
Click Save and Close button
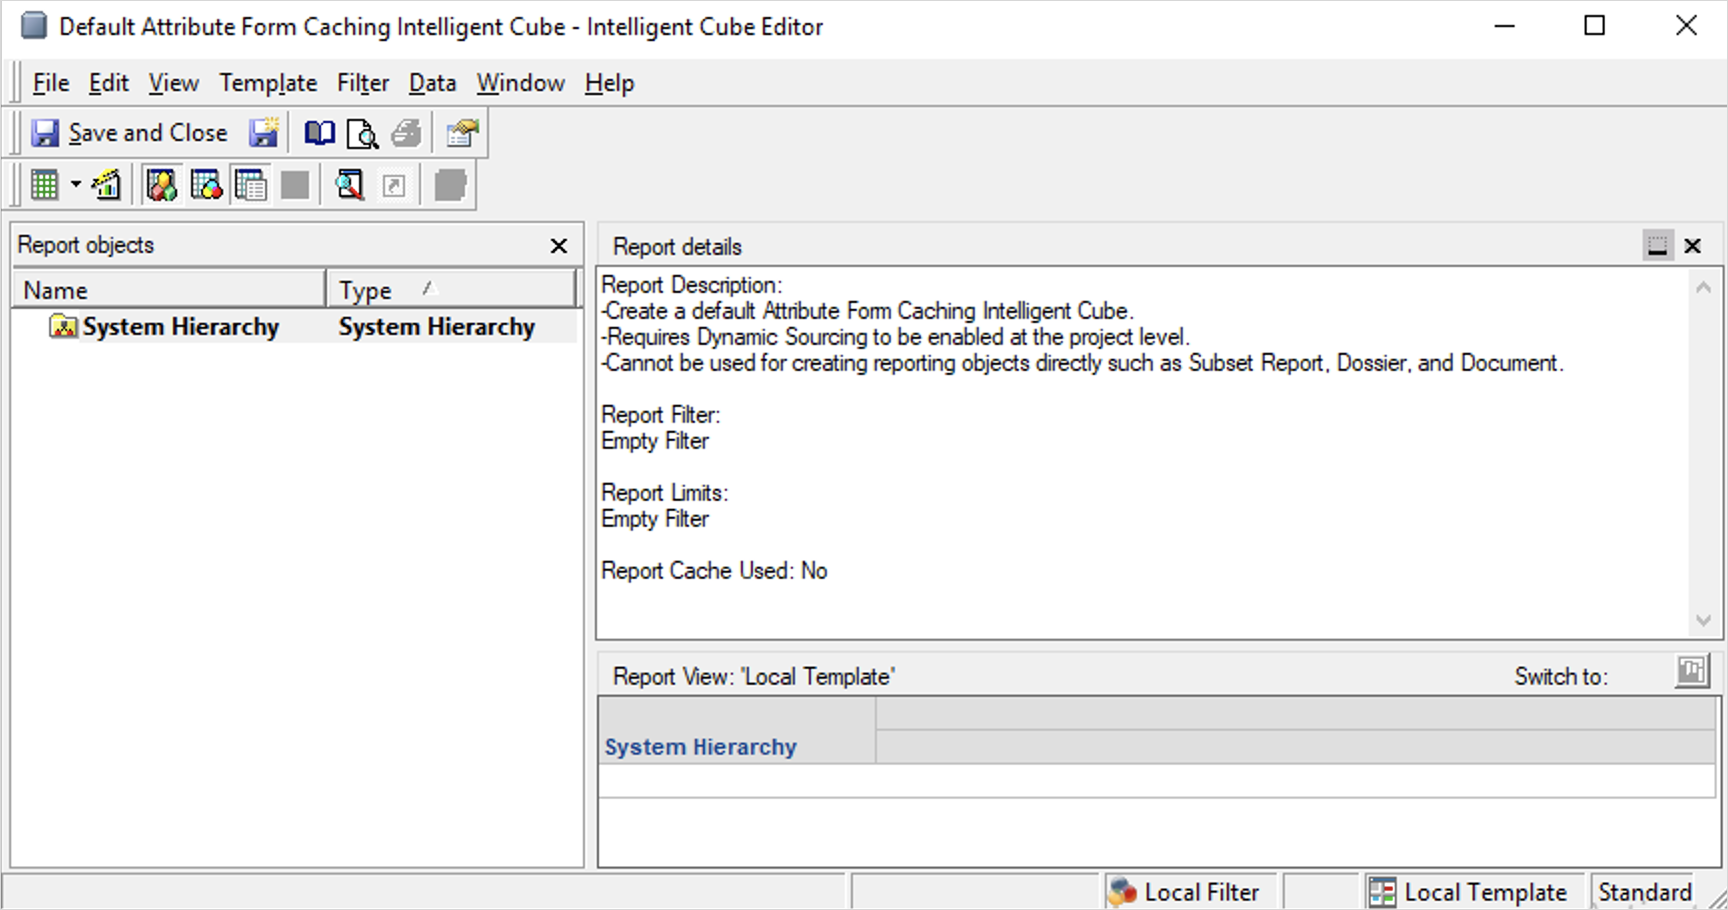coord(130,133)
